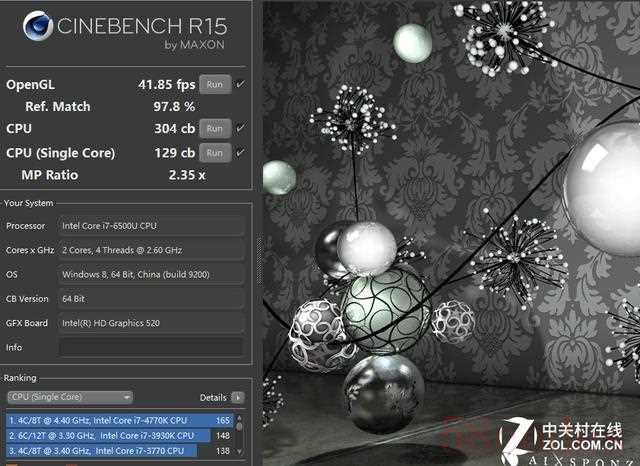
Task: Expand ranking Details with arrow button
Action: tap(237, 397)
